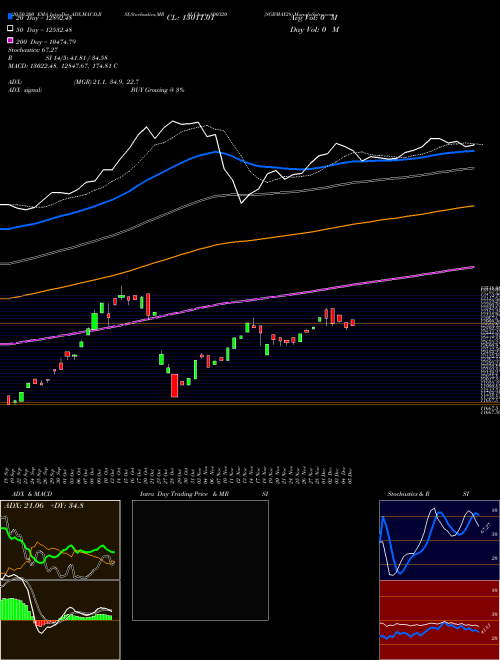500x660 pixels.
Task: Select the '20 Day - 12892.48' text
Action: [x=45, y=18]
